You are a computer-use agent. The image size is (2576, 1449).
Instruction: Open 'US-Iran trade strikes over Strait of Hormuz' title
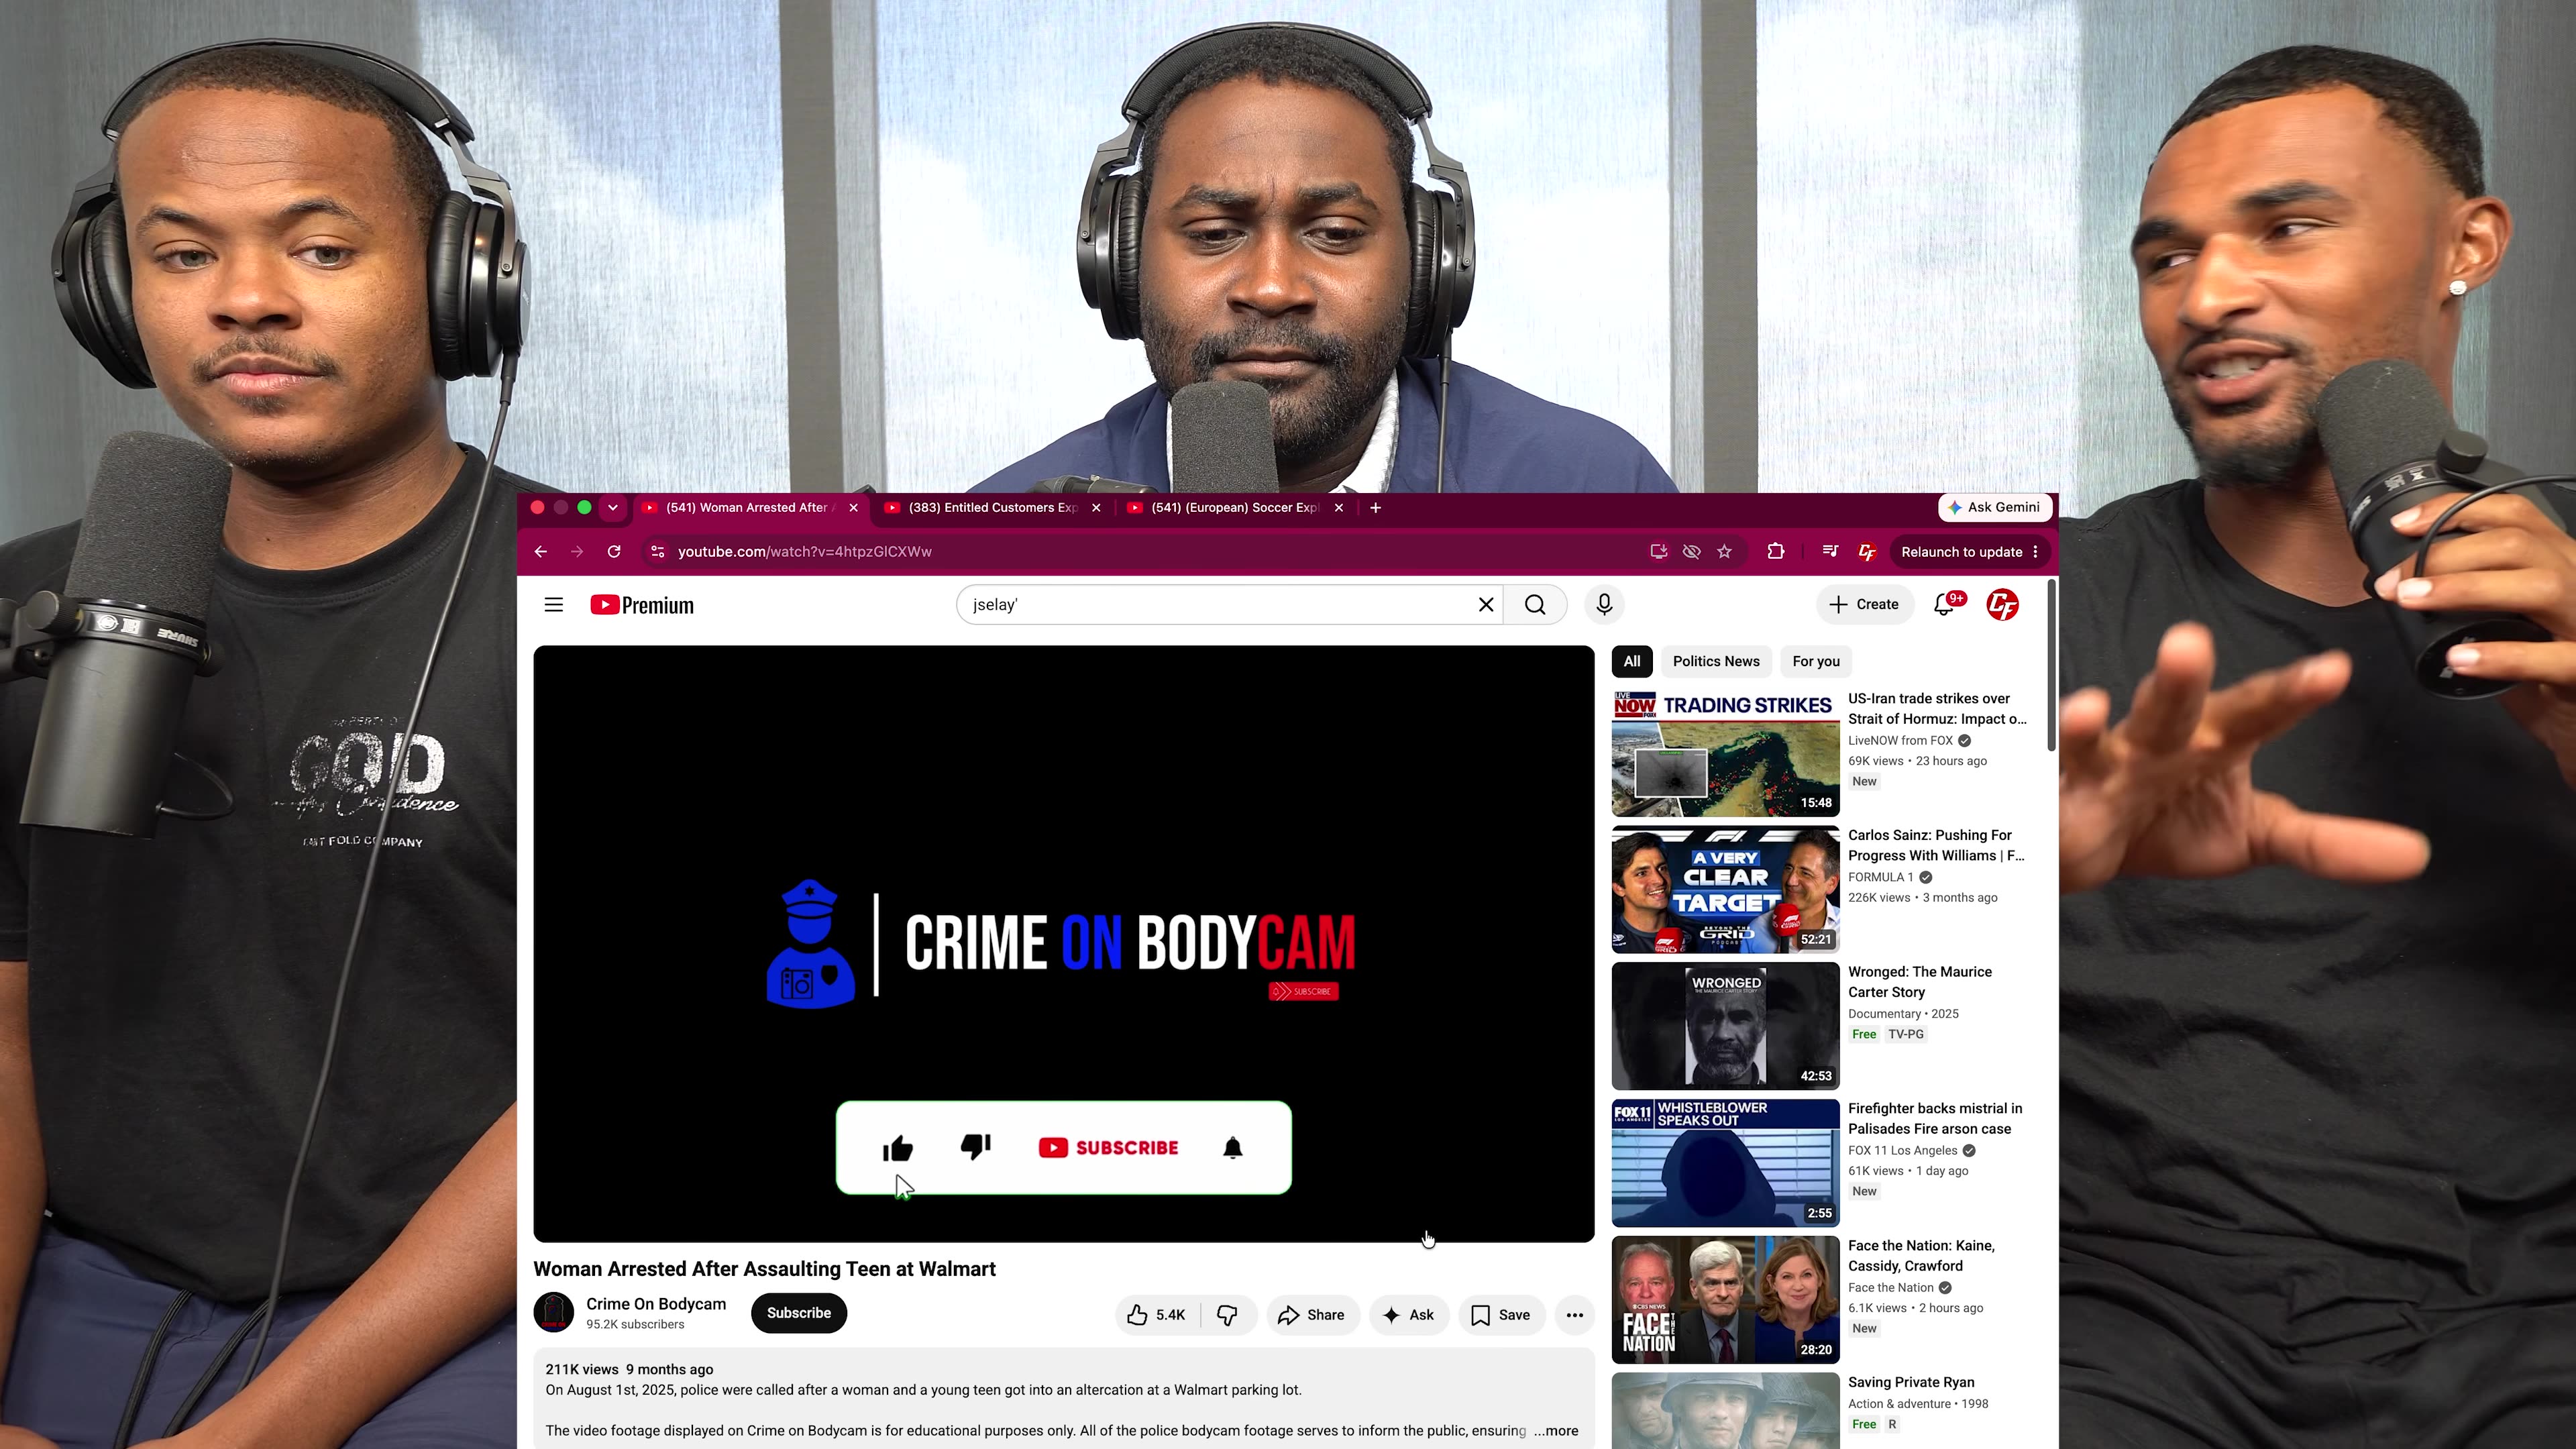1937,709
